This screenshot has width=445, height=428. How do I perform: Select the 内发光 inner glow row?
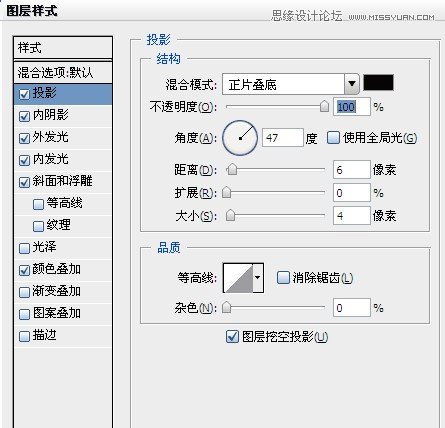click(x=63, y=160)
